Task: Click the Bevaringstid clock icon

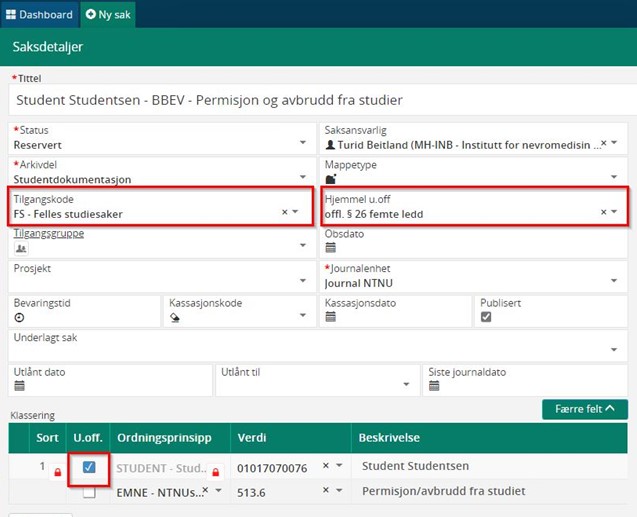Action: pos(19,318)
